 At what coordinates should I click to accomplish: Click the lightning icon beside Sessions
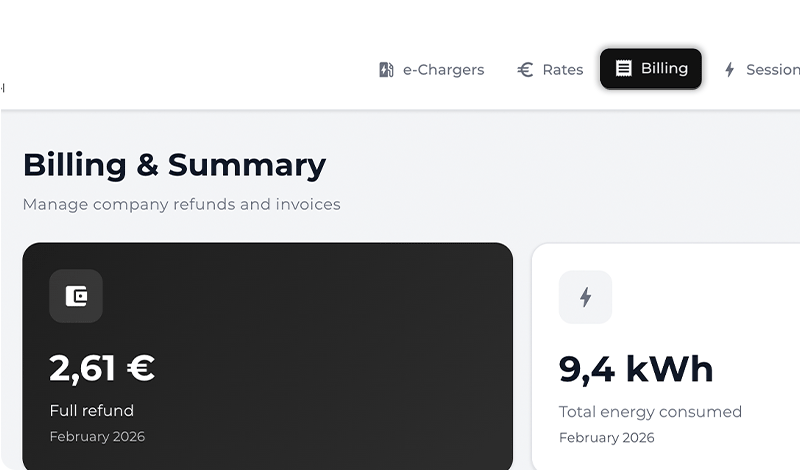[730, 70]
